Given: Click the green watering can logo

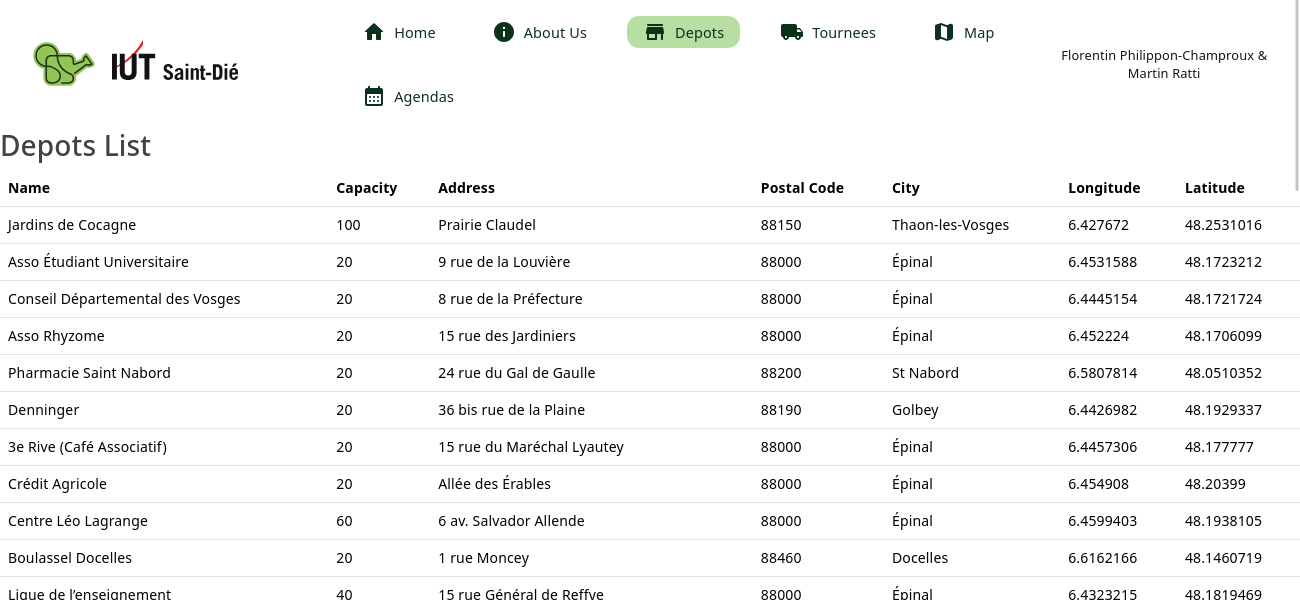Looking at the screenshot, I should [62, 64].
